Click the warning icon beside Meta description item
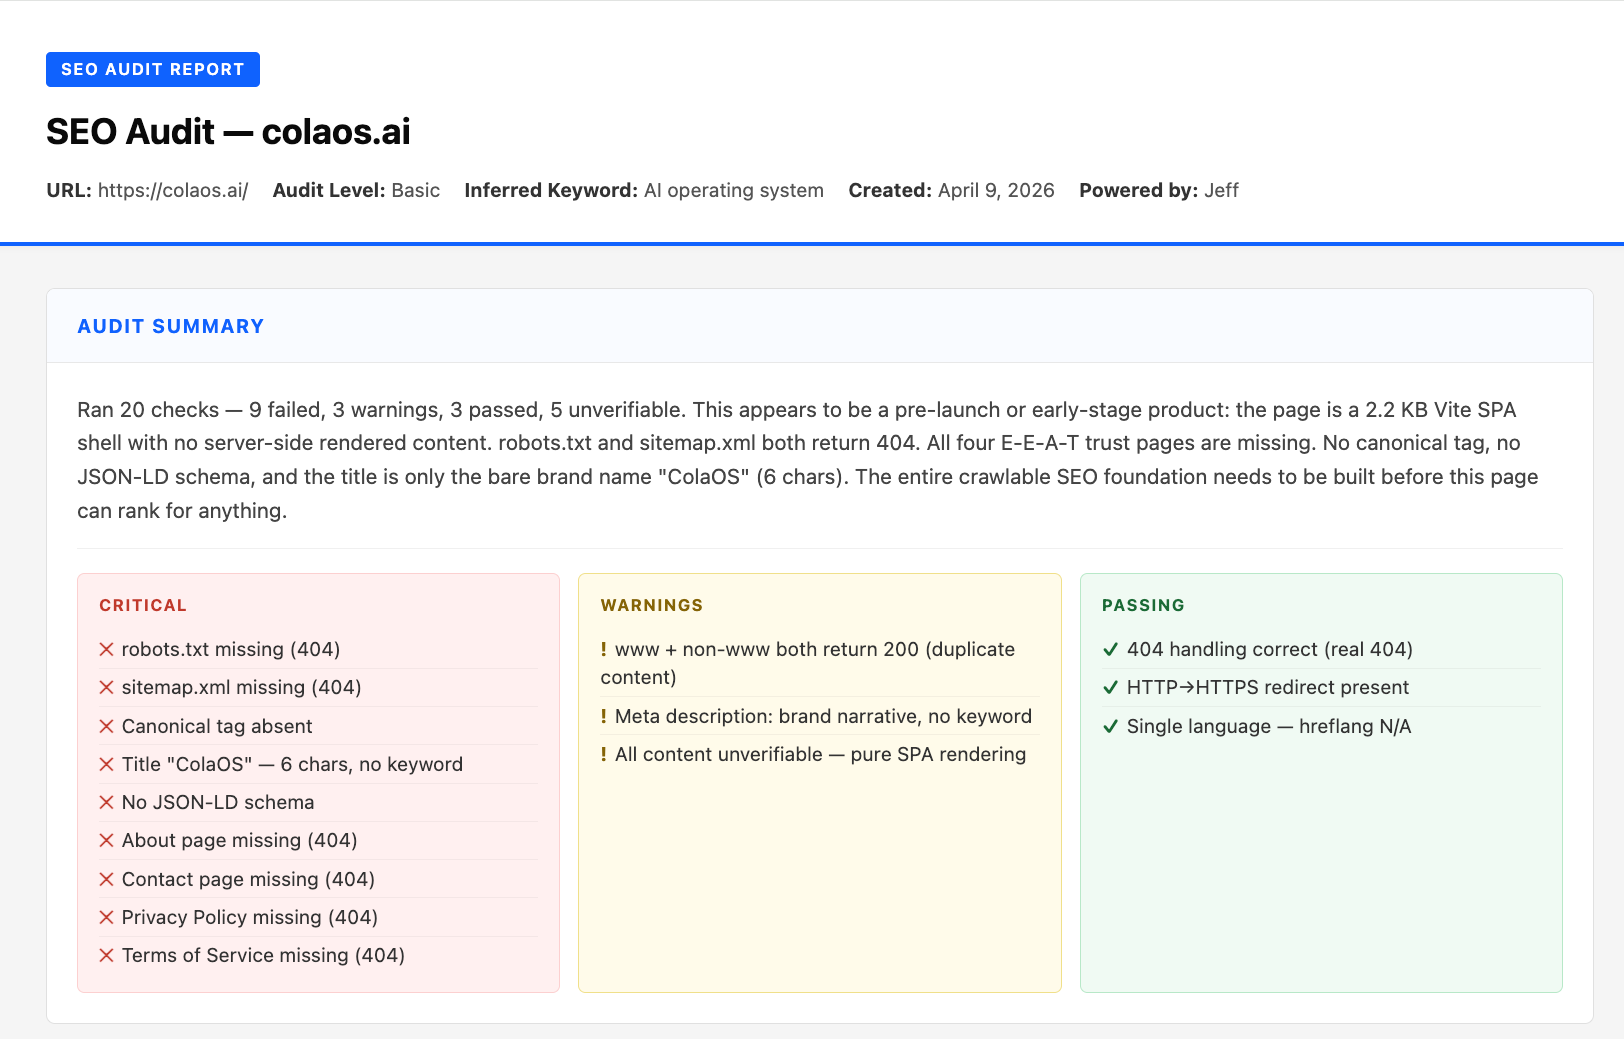The width and height of the screenshot is (1624, 1039). click(x=604, y=716)
